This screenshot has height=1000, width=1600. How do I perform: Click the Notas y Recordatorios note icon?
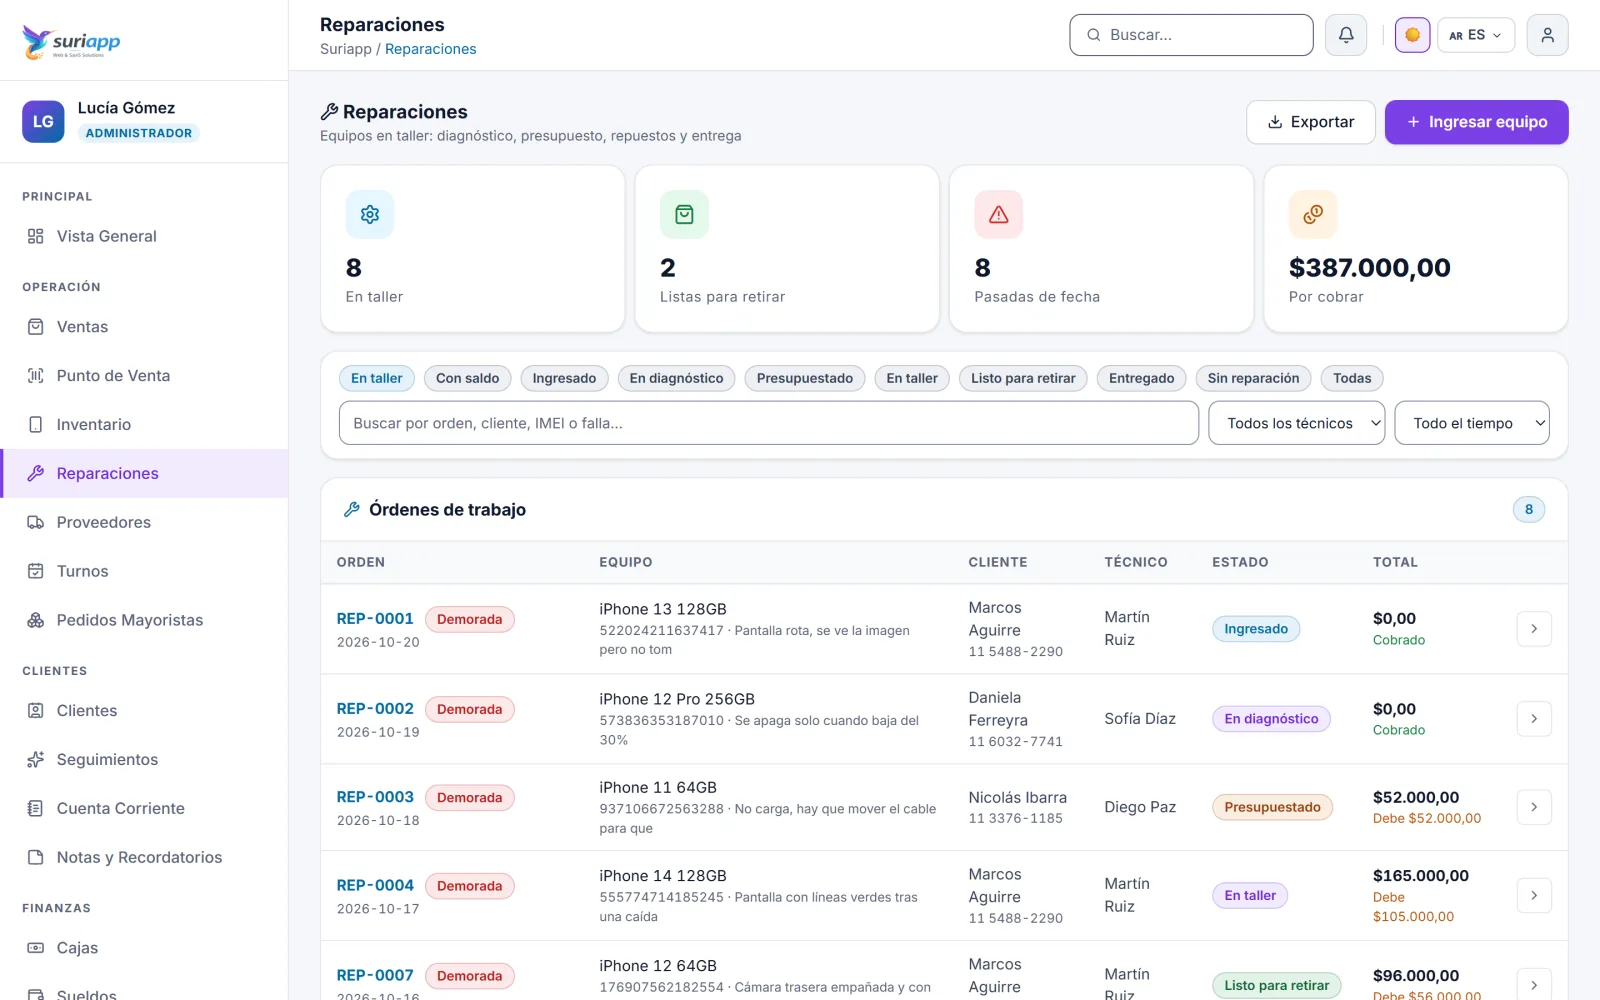(x=36, y=857)
